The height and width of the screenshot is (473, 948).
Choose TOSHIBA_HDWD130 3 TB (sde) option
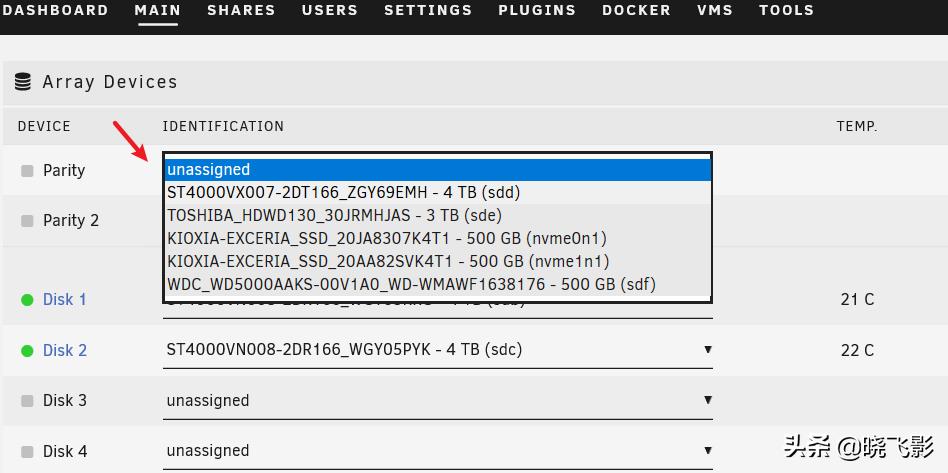(438, 215)
